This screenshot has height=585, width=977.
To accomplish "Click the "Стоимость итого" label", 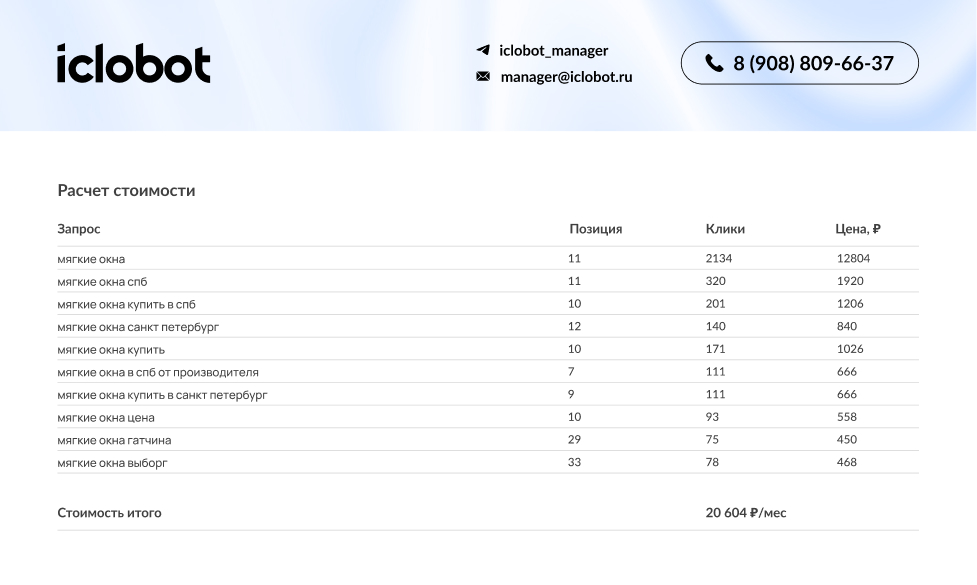I will (x=109, y=513).
